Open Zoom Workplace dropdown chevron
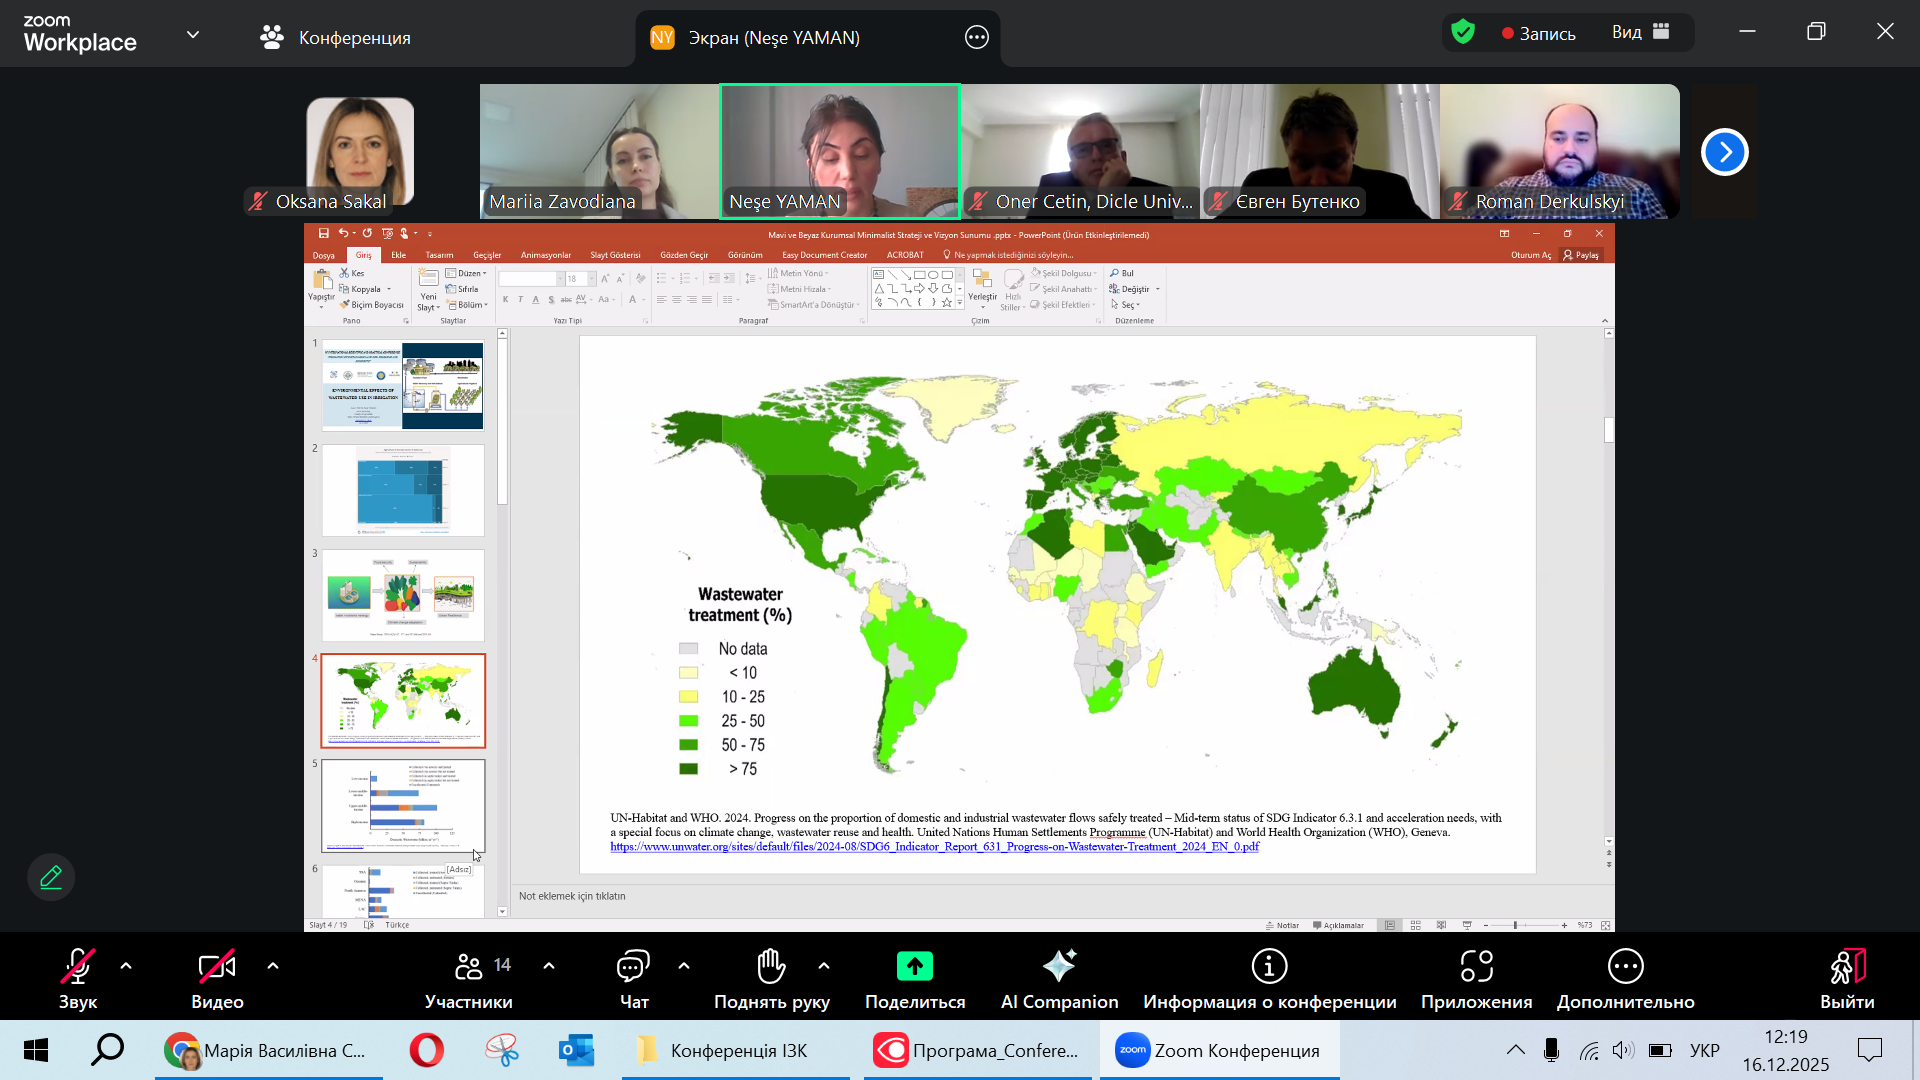 [193, 35]
